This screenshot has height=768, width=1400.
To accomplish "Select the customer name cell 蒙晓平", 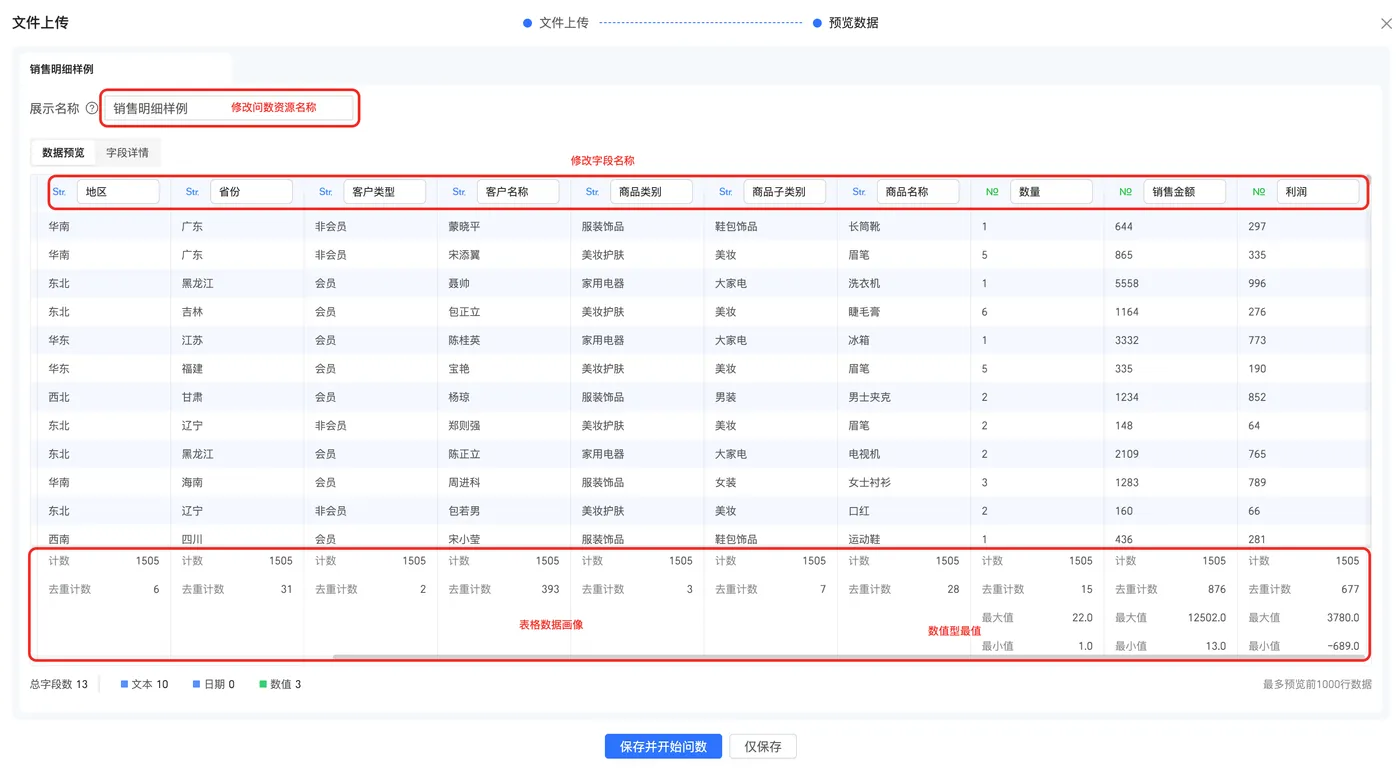I will click(x=464, y=227).
